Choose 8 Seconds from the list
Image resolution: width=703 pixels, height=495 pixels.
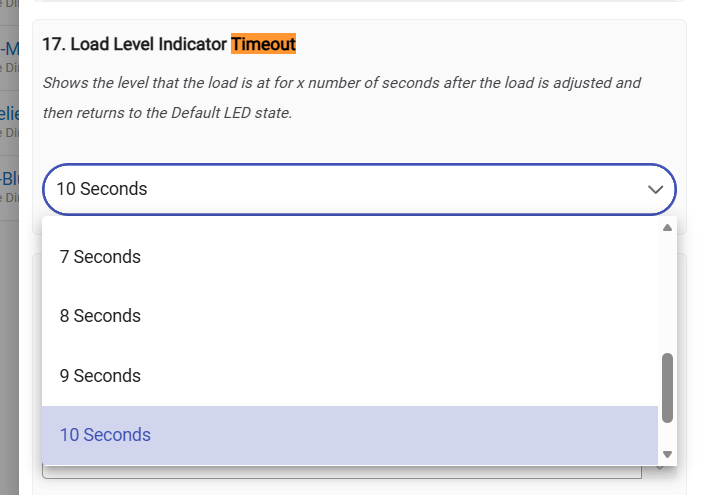(100, 316)
